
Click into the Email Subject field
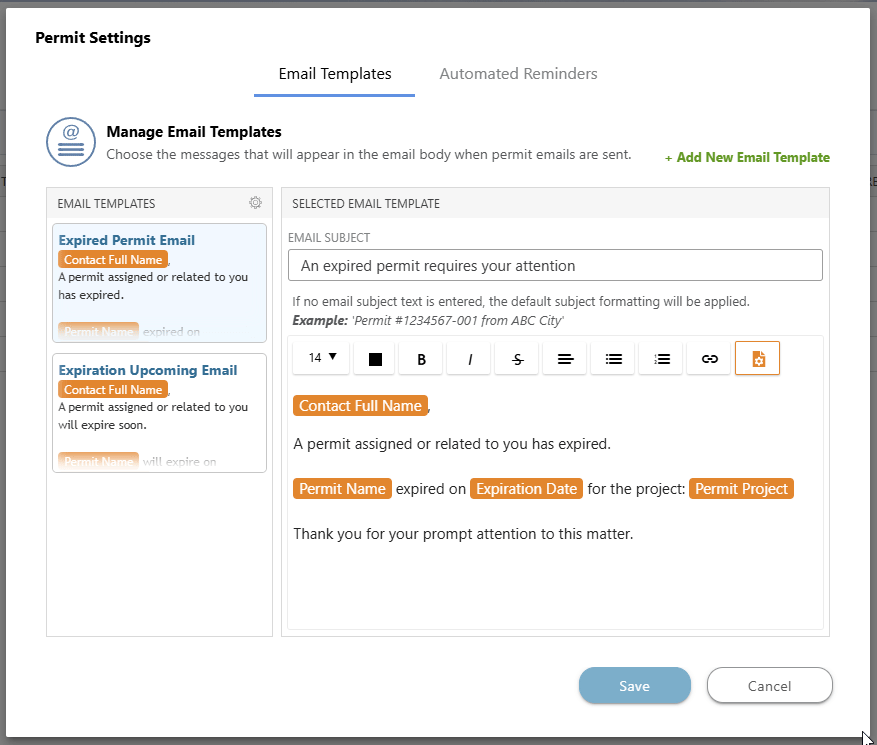pos(555,265)
